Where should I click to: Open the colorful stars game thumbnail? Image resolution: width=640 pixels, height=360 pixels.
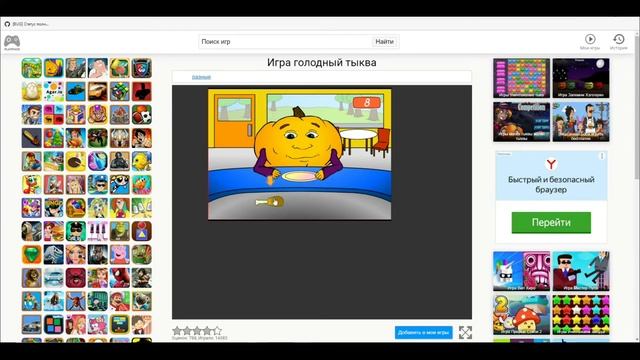pos(581,315)
